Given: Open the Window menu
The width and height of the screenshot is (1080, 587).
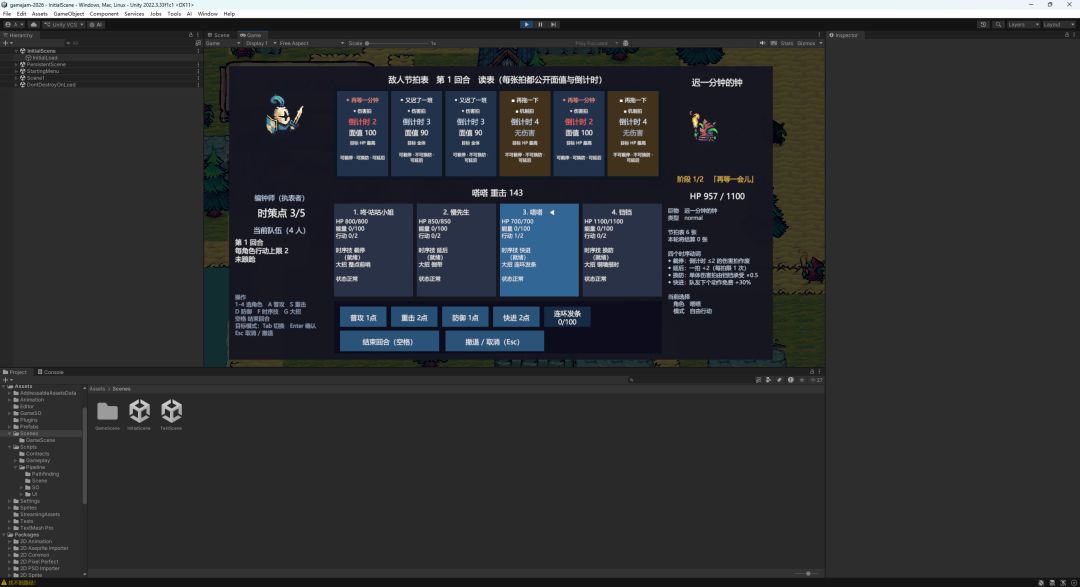Looking at the screenshot, I should 207,14.
